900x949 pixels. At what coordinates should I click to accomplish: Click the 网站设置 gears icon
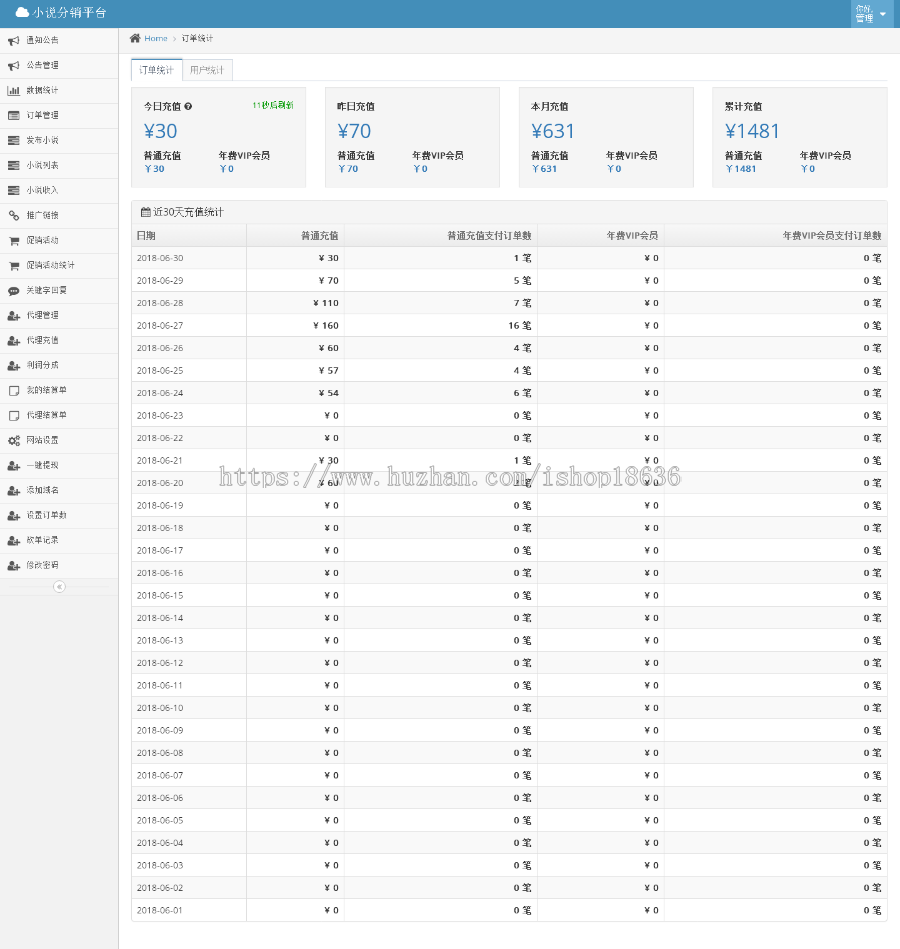point(14,440)
